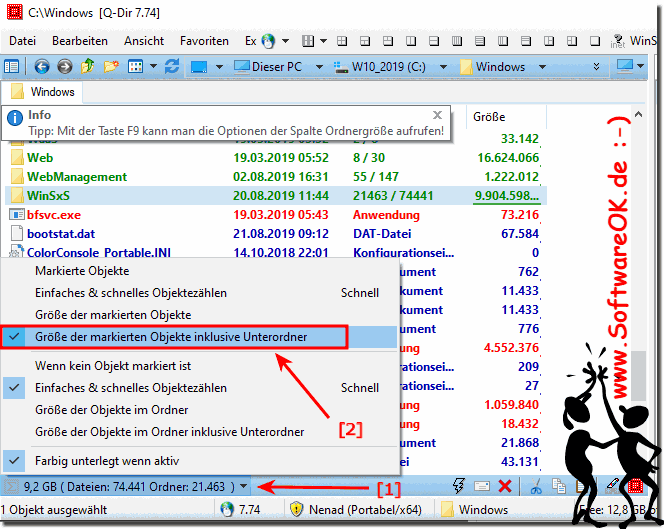The height and width of the screenshot is (529, 664).
Task: Cut selection with the scissors icon
Action: 536,486
